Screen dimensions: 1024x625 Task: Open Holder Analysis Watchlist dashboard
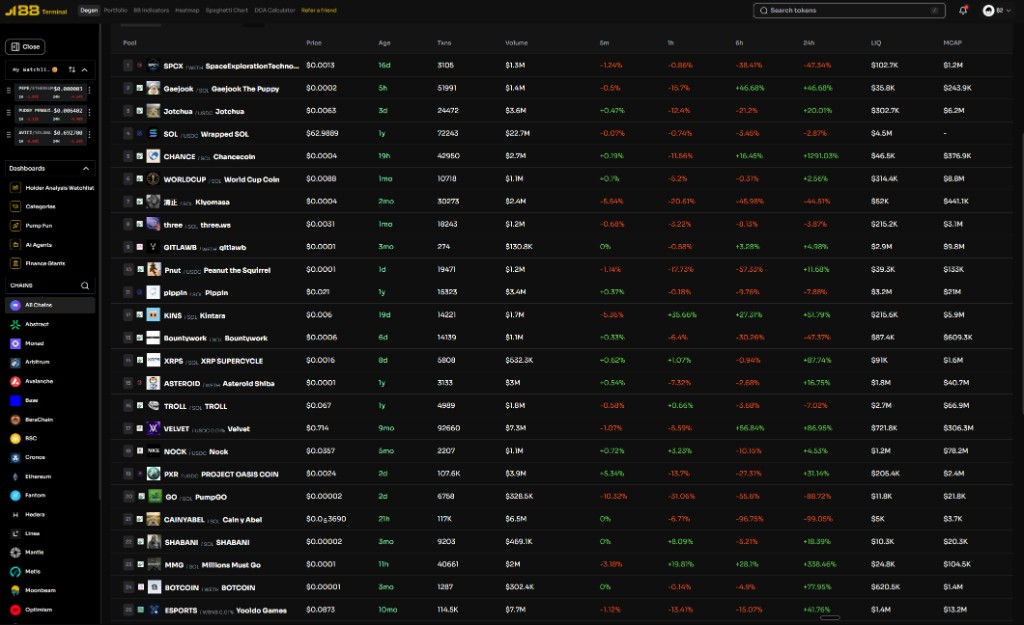pyautogui.click(x=52, y=188)
